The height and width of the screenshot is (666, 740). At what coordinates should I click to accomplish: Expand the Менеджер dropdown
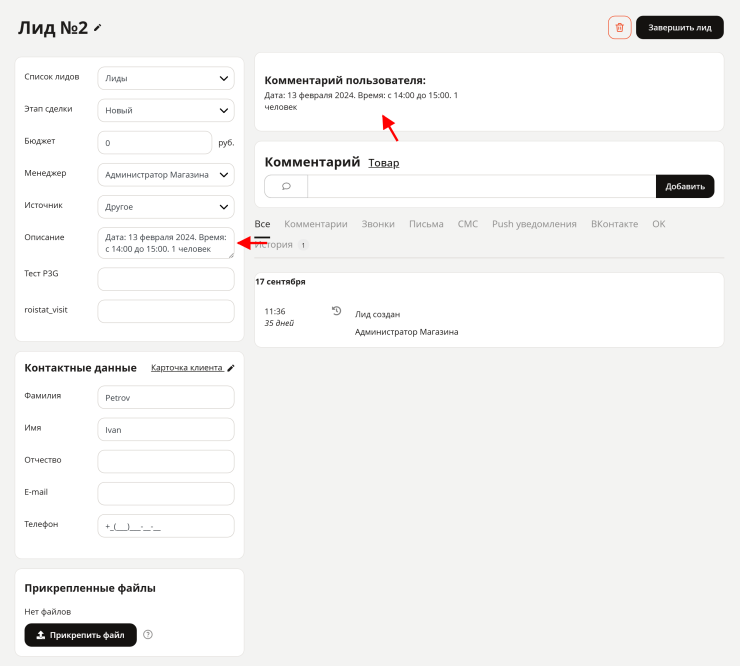coord(166,175)
